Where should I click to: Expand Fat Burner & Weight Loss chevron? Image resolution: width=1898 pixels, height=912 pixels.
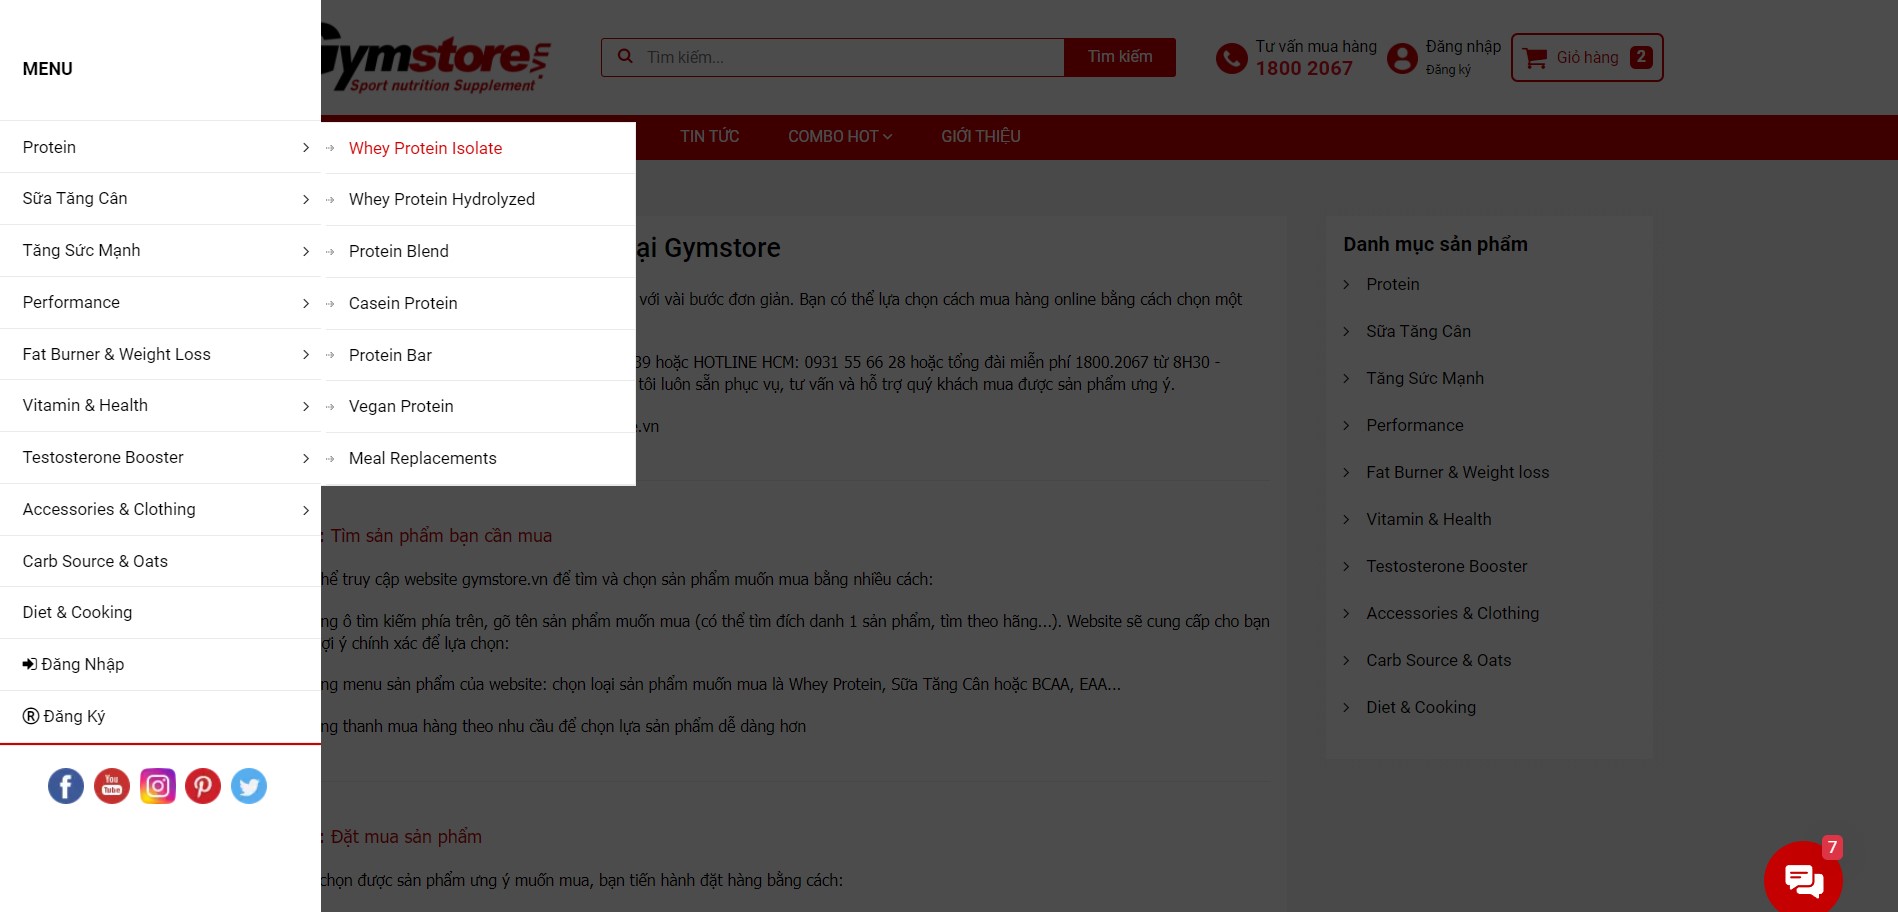[306, 354]
